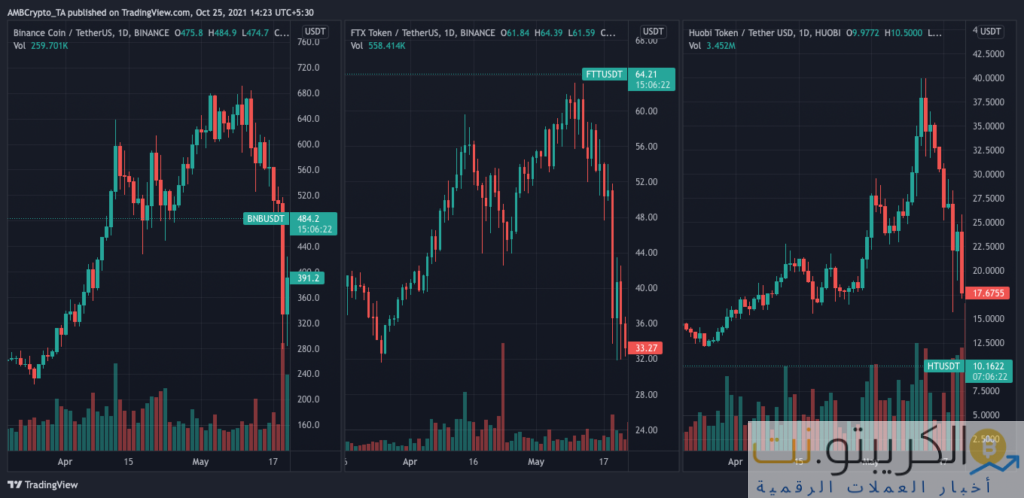Click the Vol 558.414K indicator label
The image size is (1024, 498).
click(x=378, y=45)
